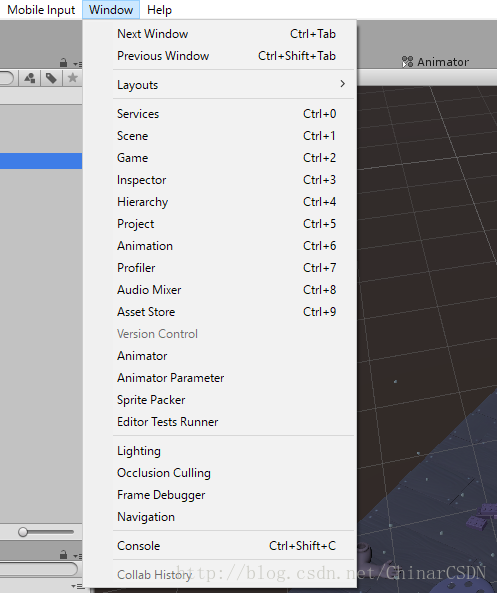
Task: Adjust the icon size slider
Action: 45,532
